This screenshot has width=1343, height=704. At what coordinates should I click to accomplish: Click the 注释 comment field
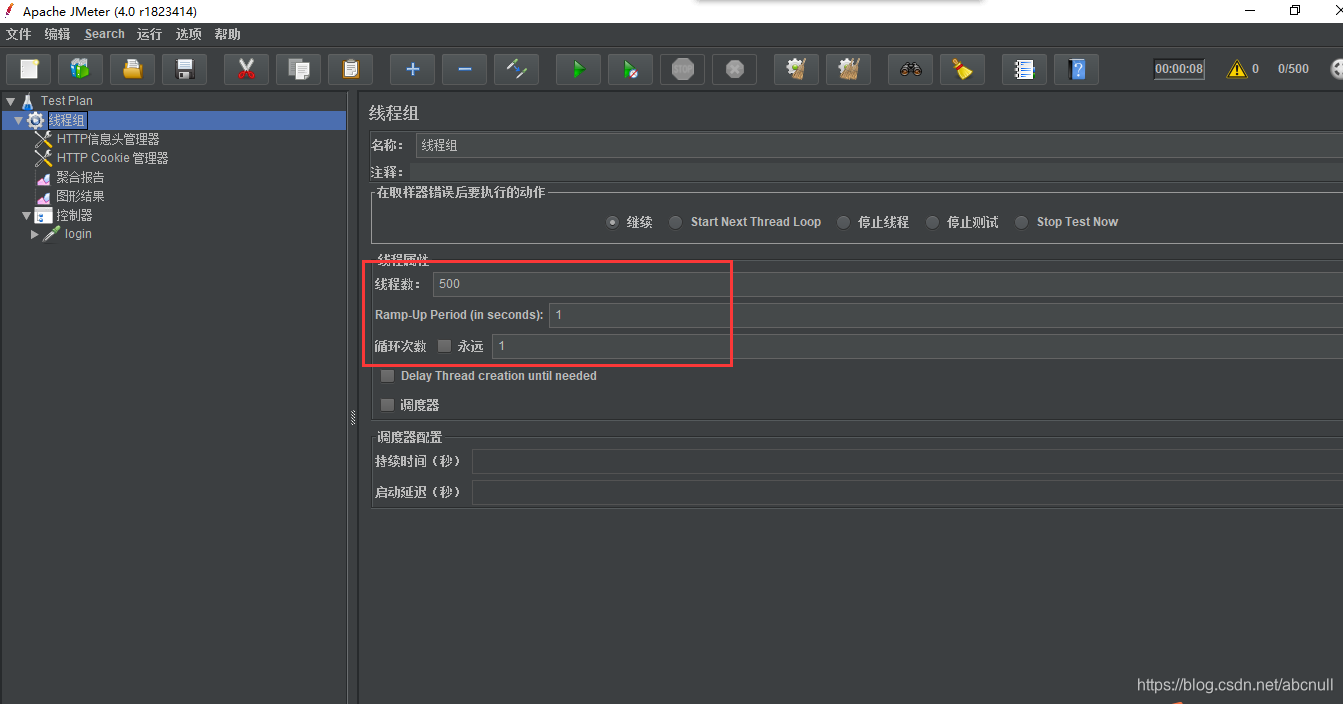click(x=876, y=172)
